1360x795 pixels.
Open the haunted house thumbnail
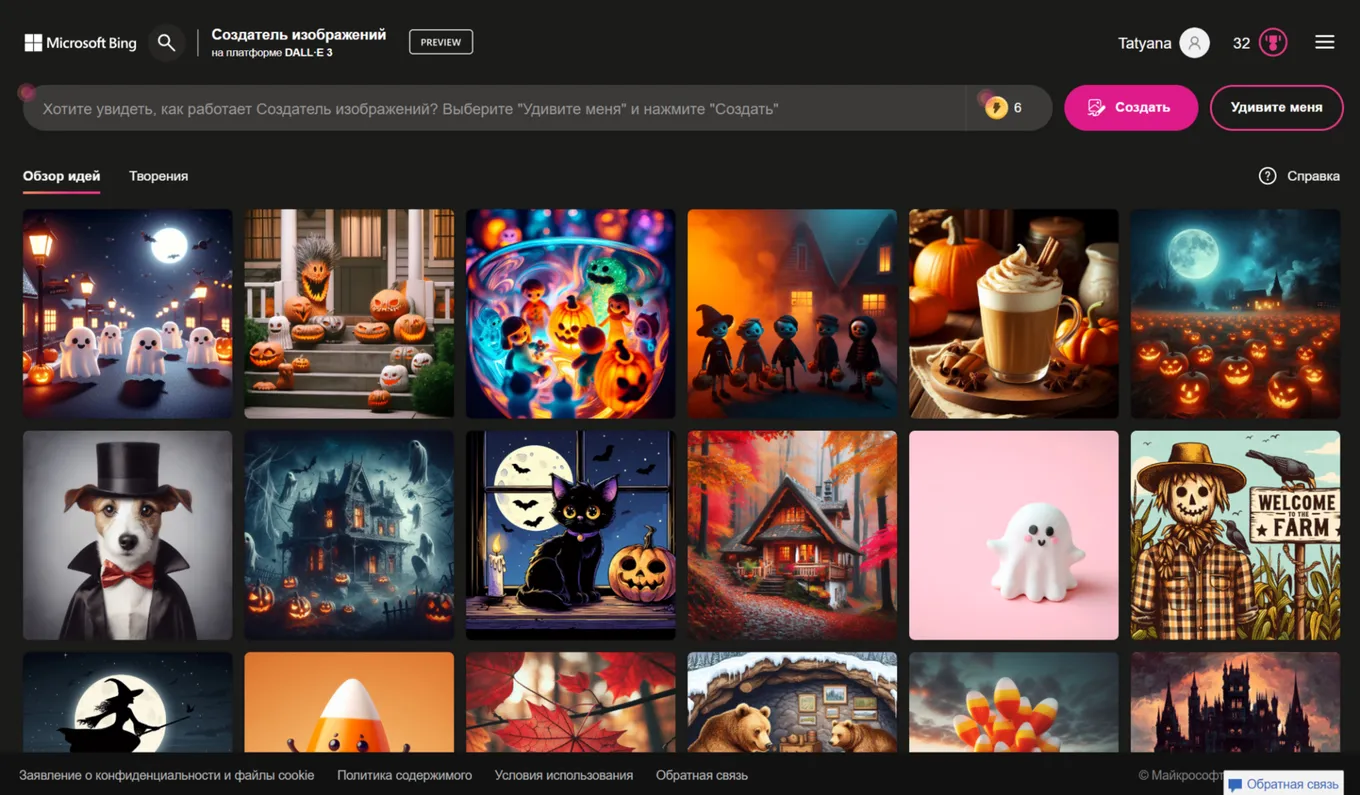pyautogui.click(x=349, y=535)
